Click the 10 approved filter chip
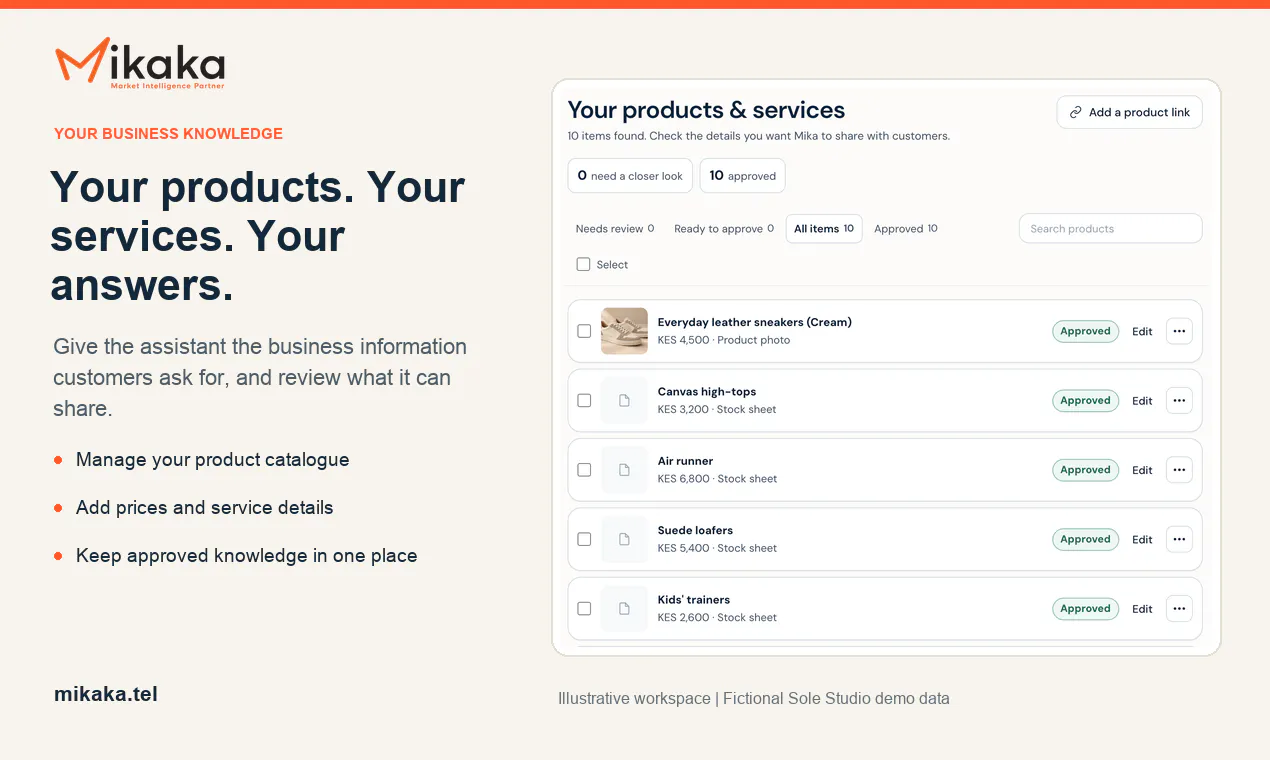The width and height of the screenshot is (1270, 760). coord(742,176)
